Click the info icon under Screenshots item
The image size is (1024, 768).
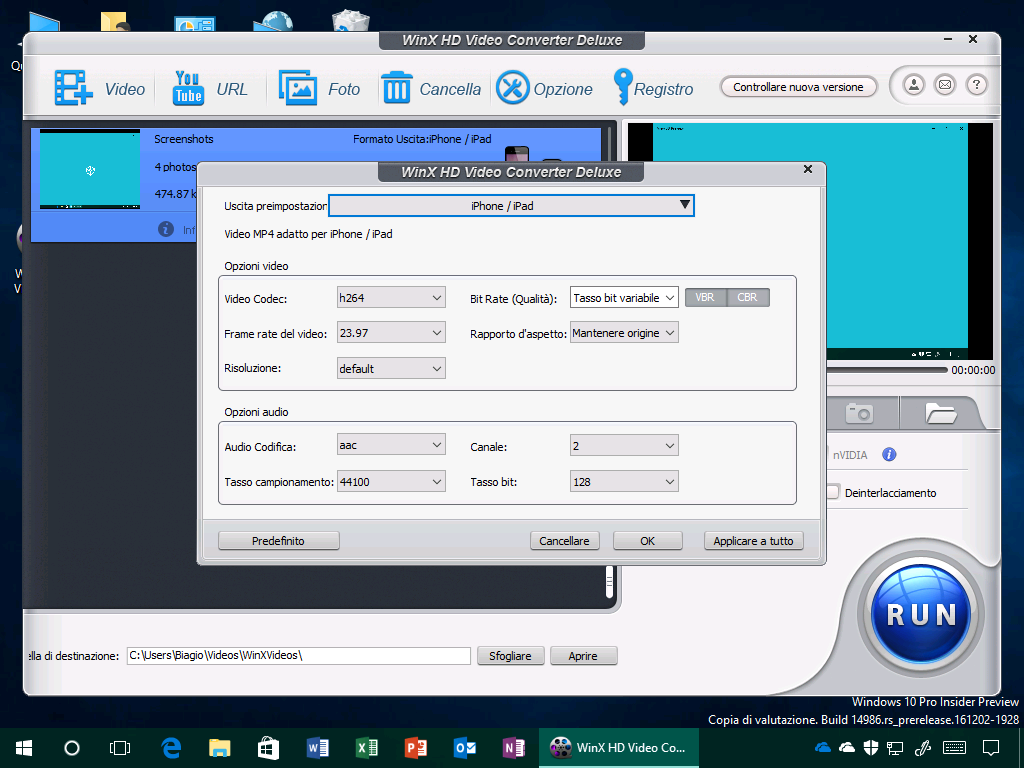coord(166,229)
